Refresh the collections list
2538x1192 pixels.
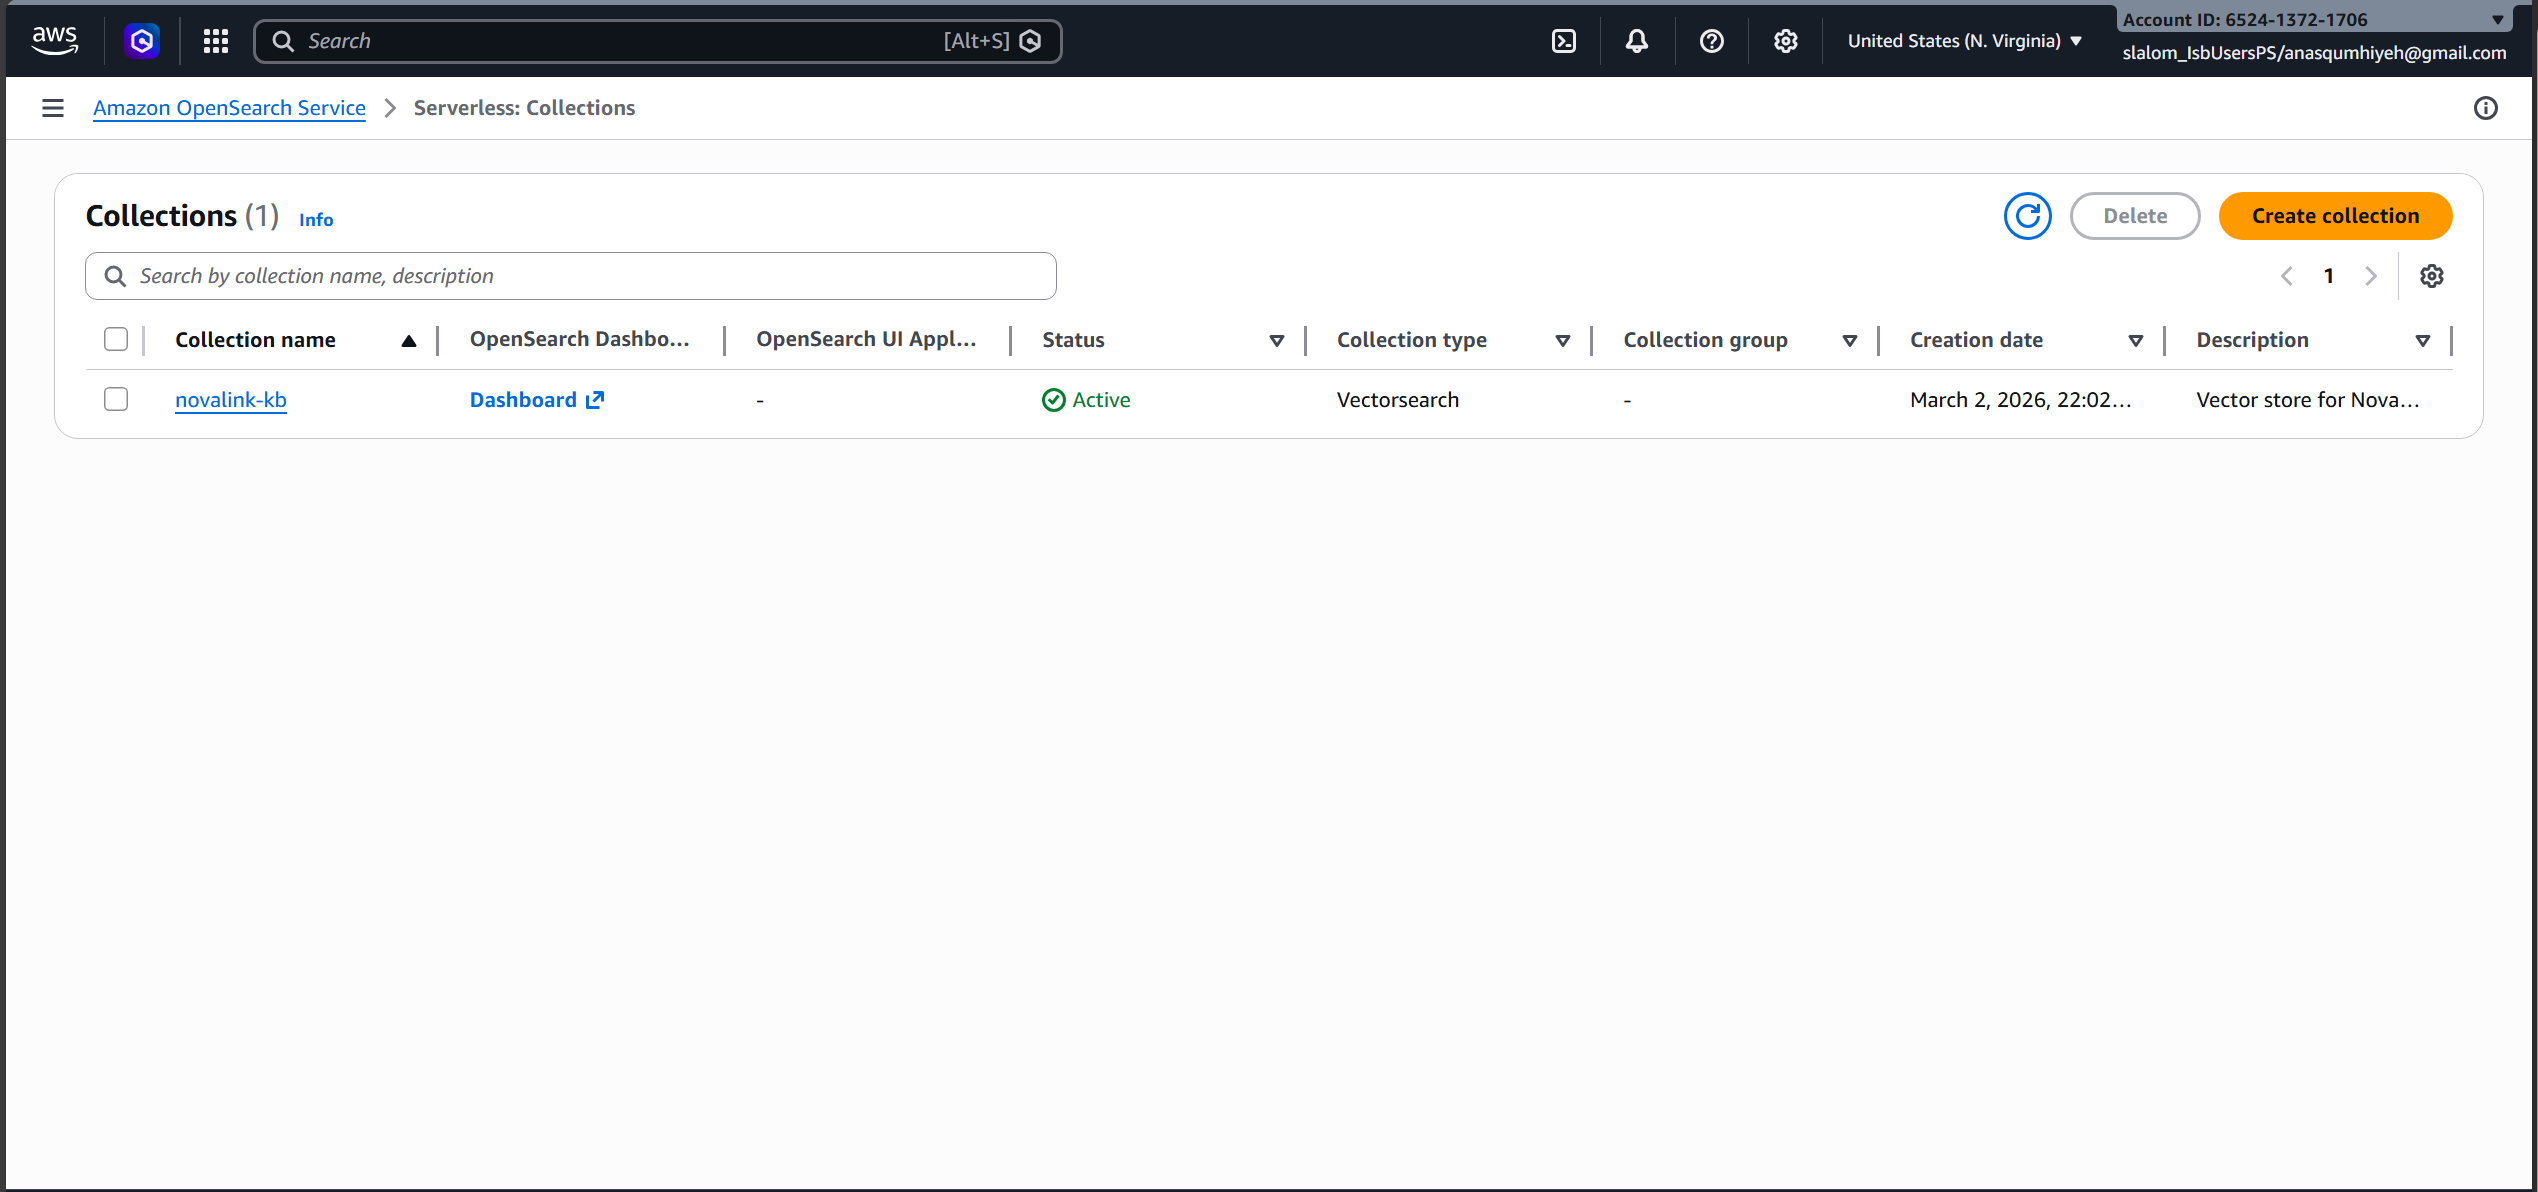pyautogui.click(x=2028, y=216)
